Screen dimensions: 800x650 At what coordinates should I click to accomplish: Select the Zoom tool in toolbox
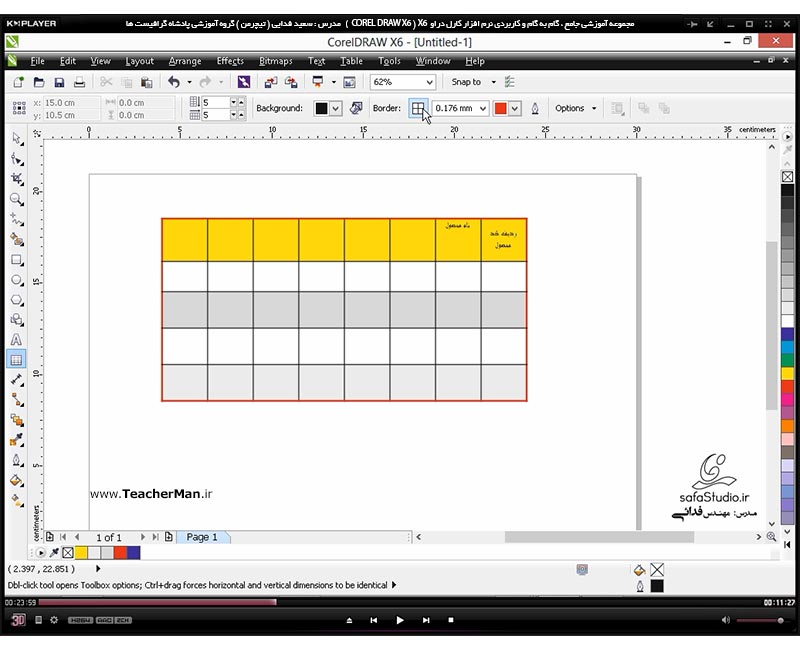point(17,199)
